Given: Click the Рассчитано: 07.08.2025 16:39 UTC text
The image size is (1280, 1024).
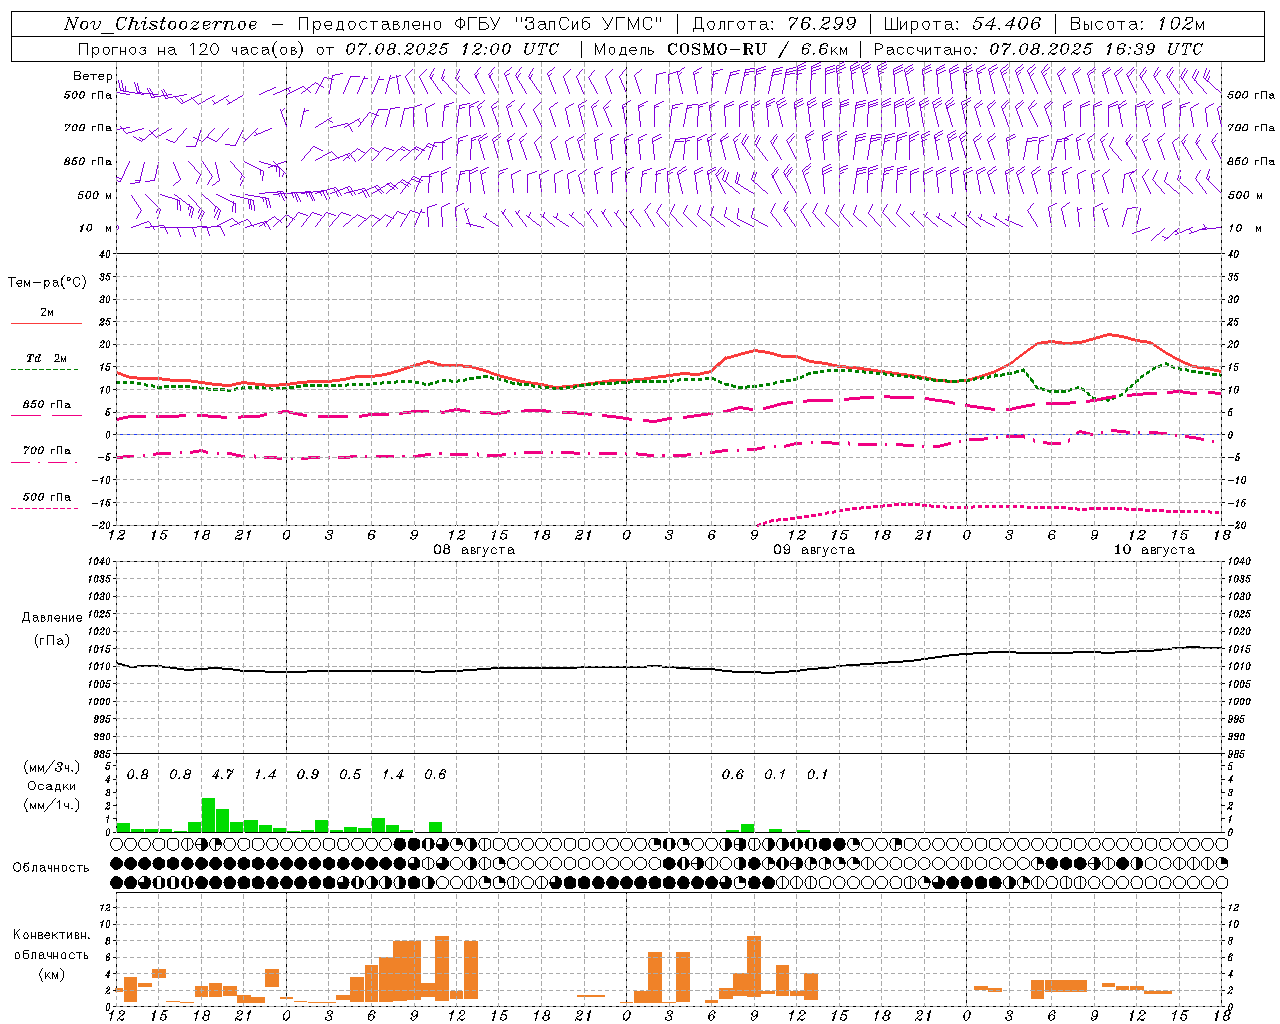Looking at the screenshot, I should pyautogui.click(x=1038, y=49).
